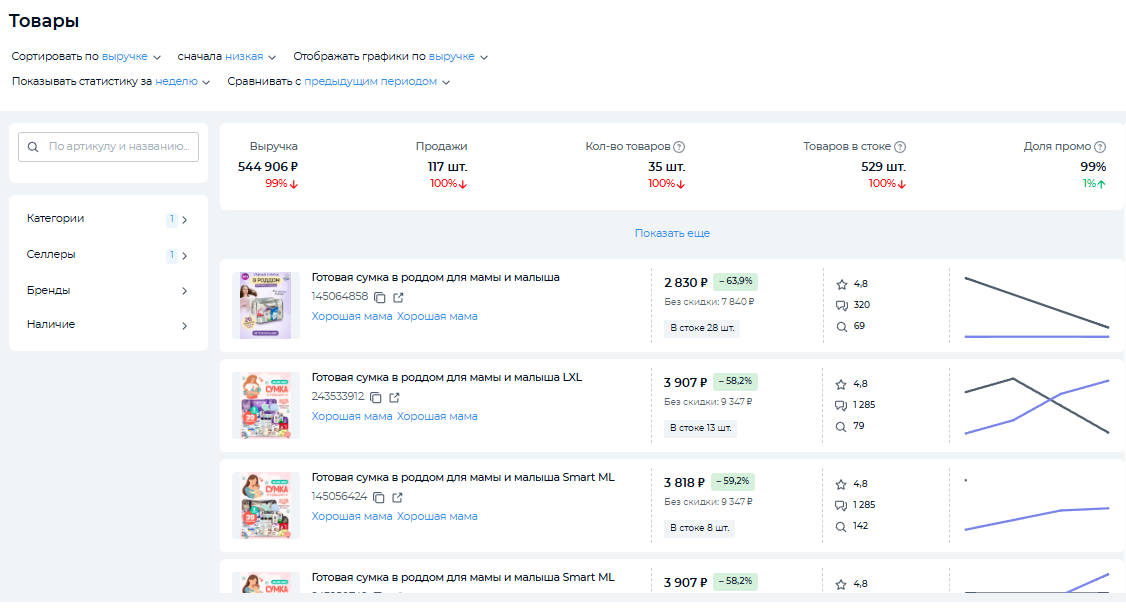The width and height of the screenshot is (1126, 614).
Task: Open external link icon for article 145056424
Action: coord(397,497)
